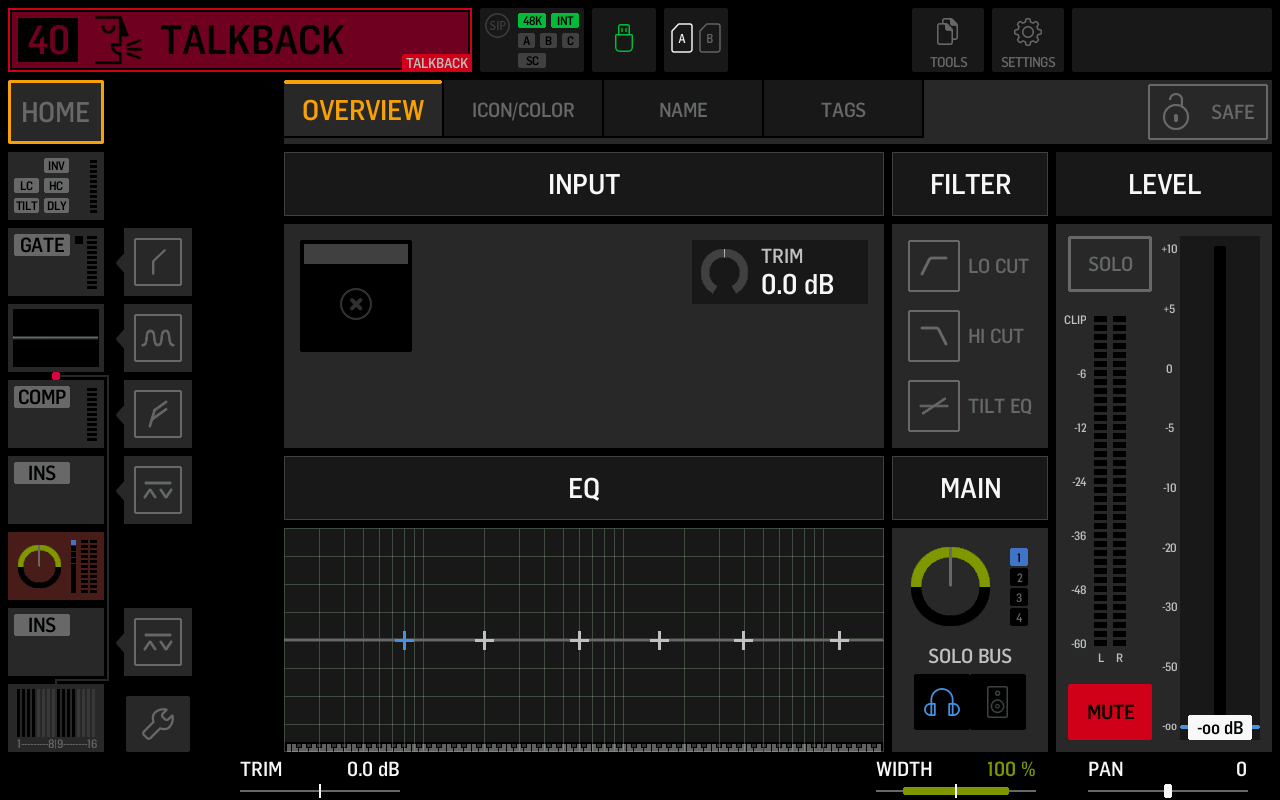Enable the SIP mode indicator
Screen dimensions: 1280x800
(x=497, y=25)
